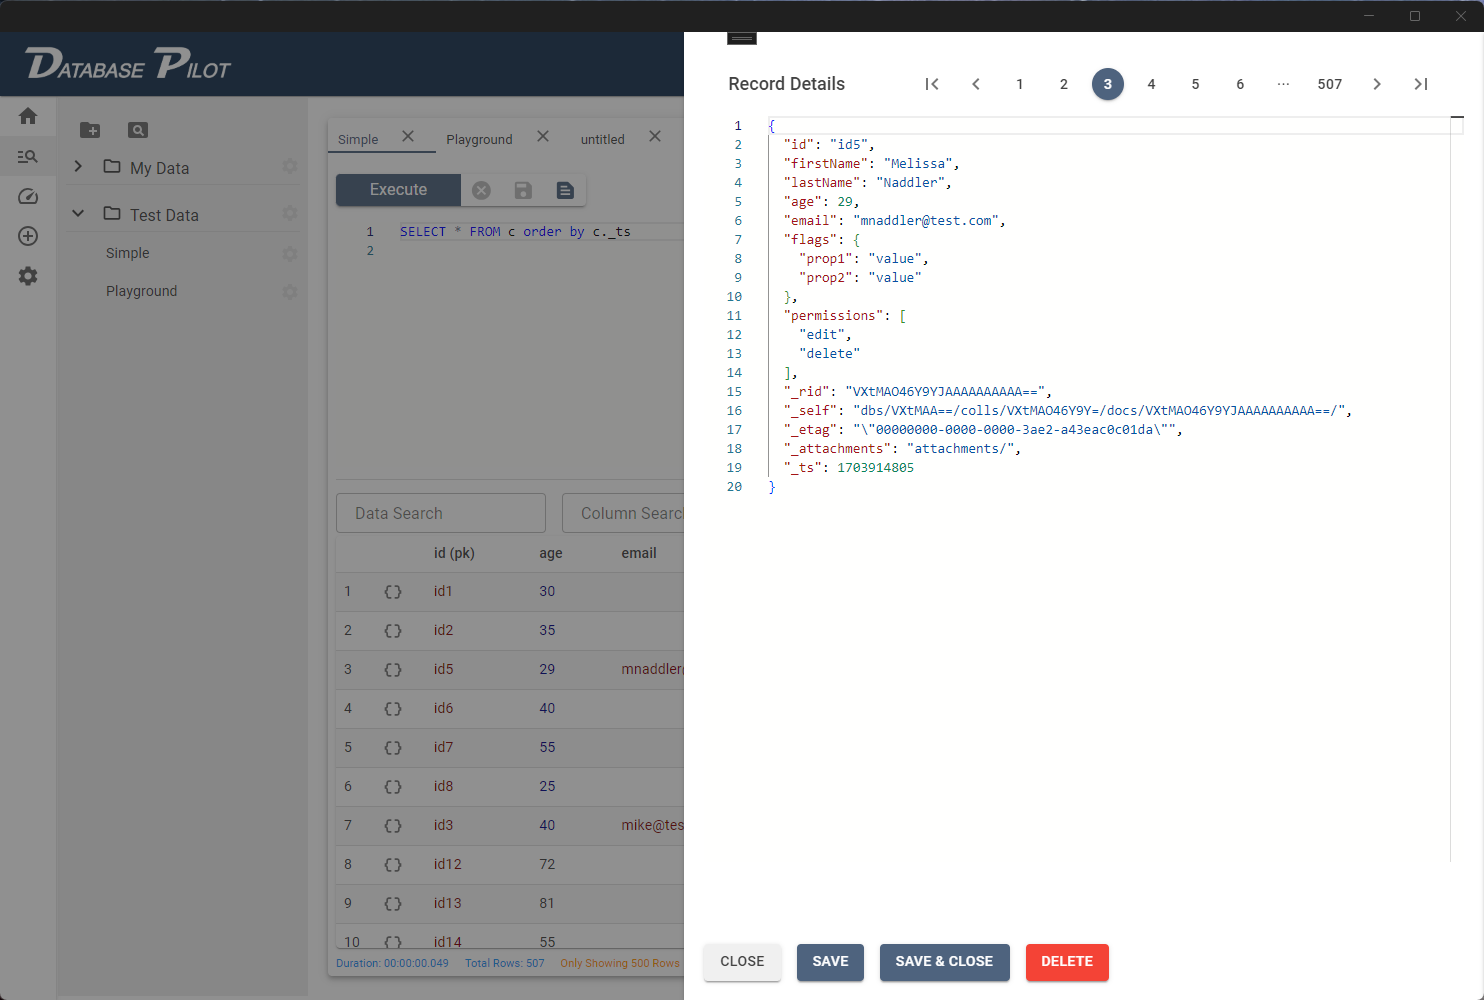Go to record page 507

1330,84
